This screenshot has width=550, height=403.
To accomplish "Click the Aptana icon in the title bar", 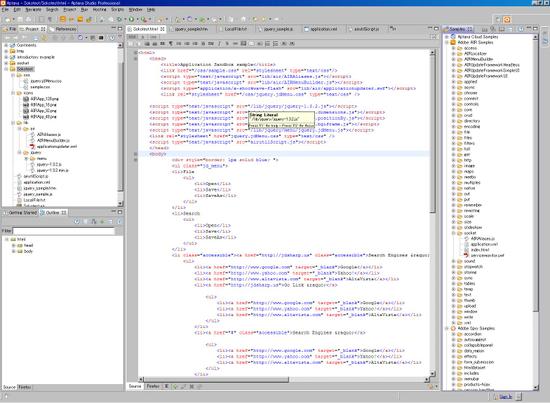I will 3,3.
